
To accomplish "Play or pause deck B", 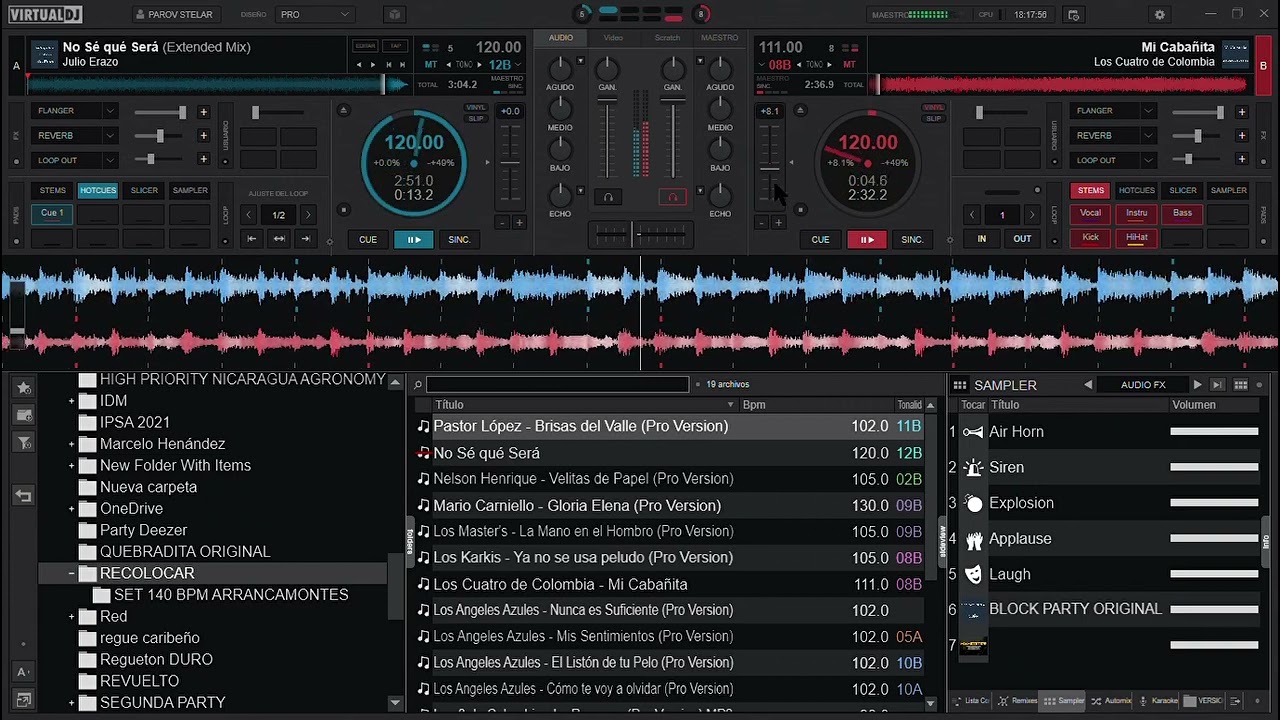I will coord(867,240).
